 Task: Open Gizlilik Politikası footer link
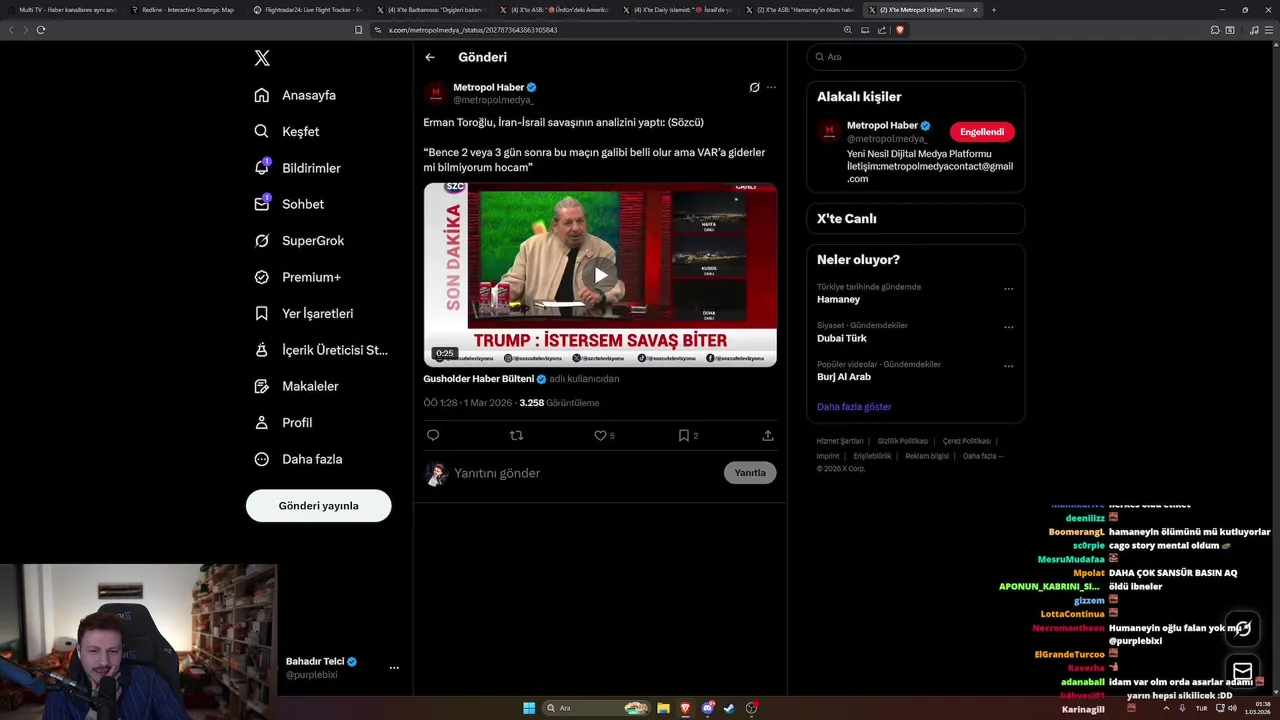(x=903, y=441)
